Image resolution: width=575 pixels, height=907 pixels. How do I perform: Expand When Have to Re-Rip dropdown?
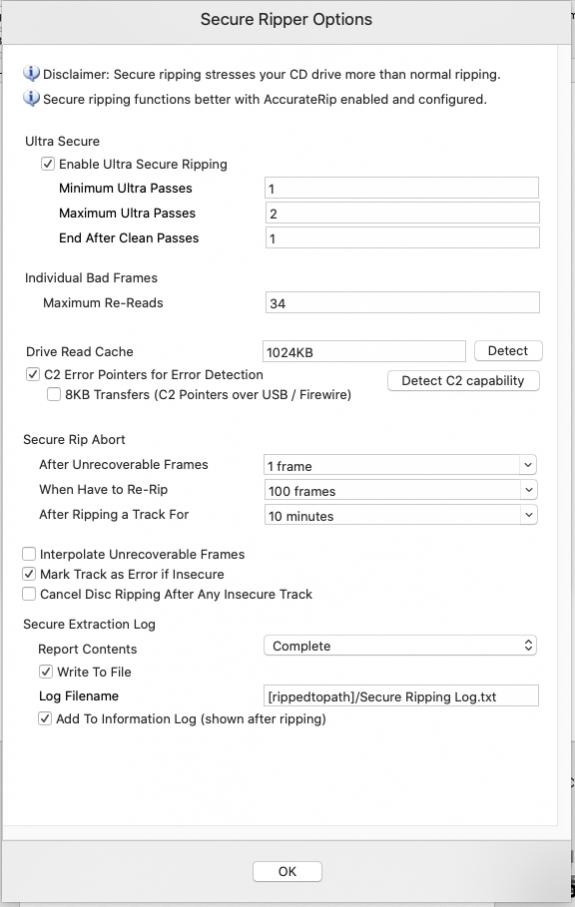[400, 490]
